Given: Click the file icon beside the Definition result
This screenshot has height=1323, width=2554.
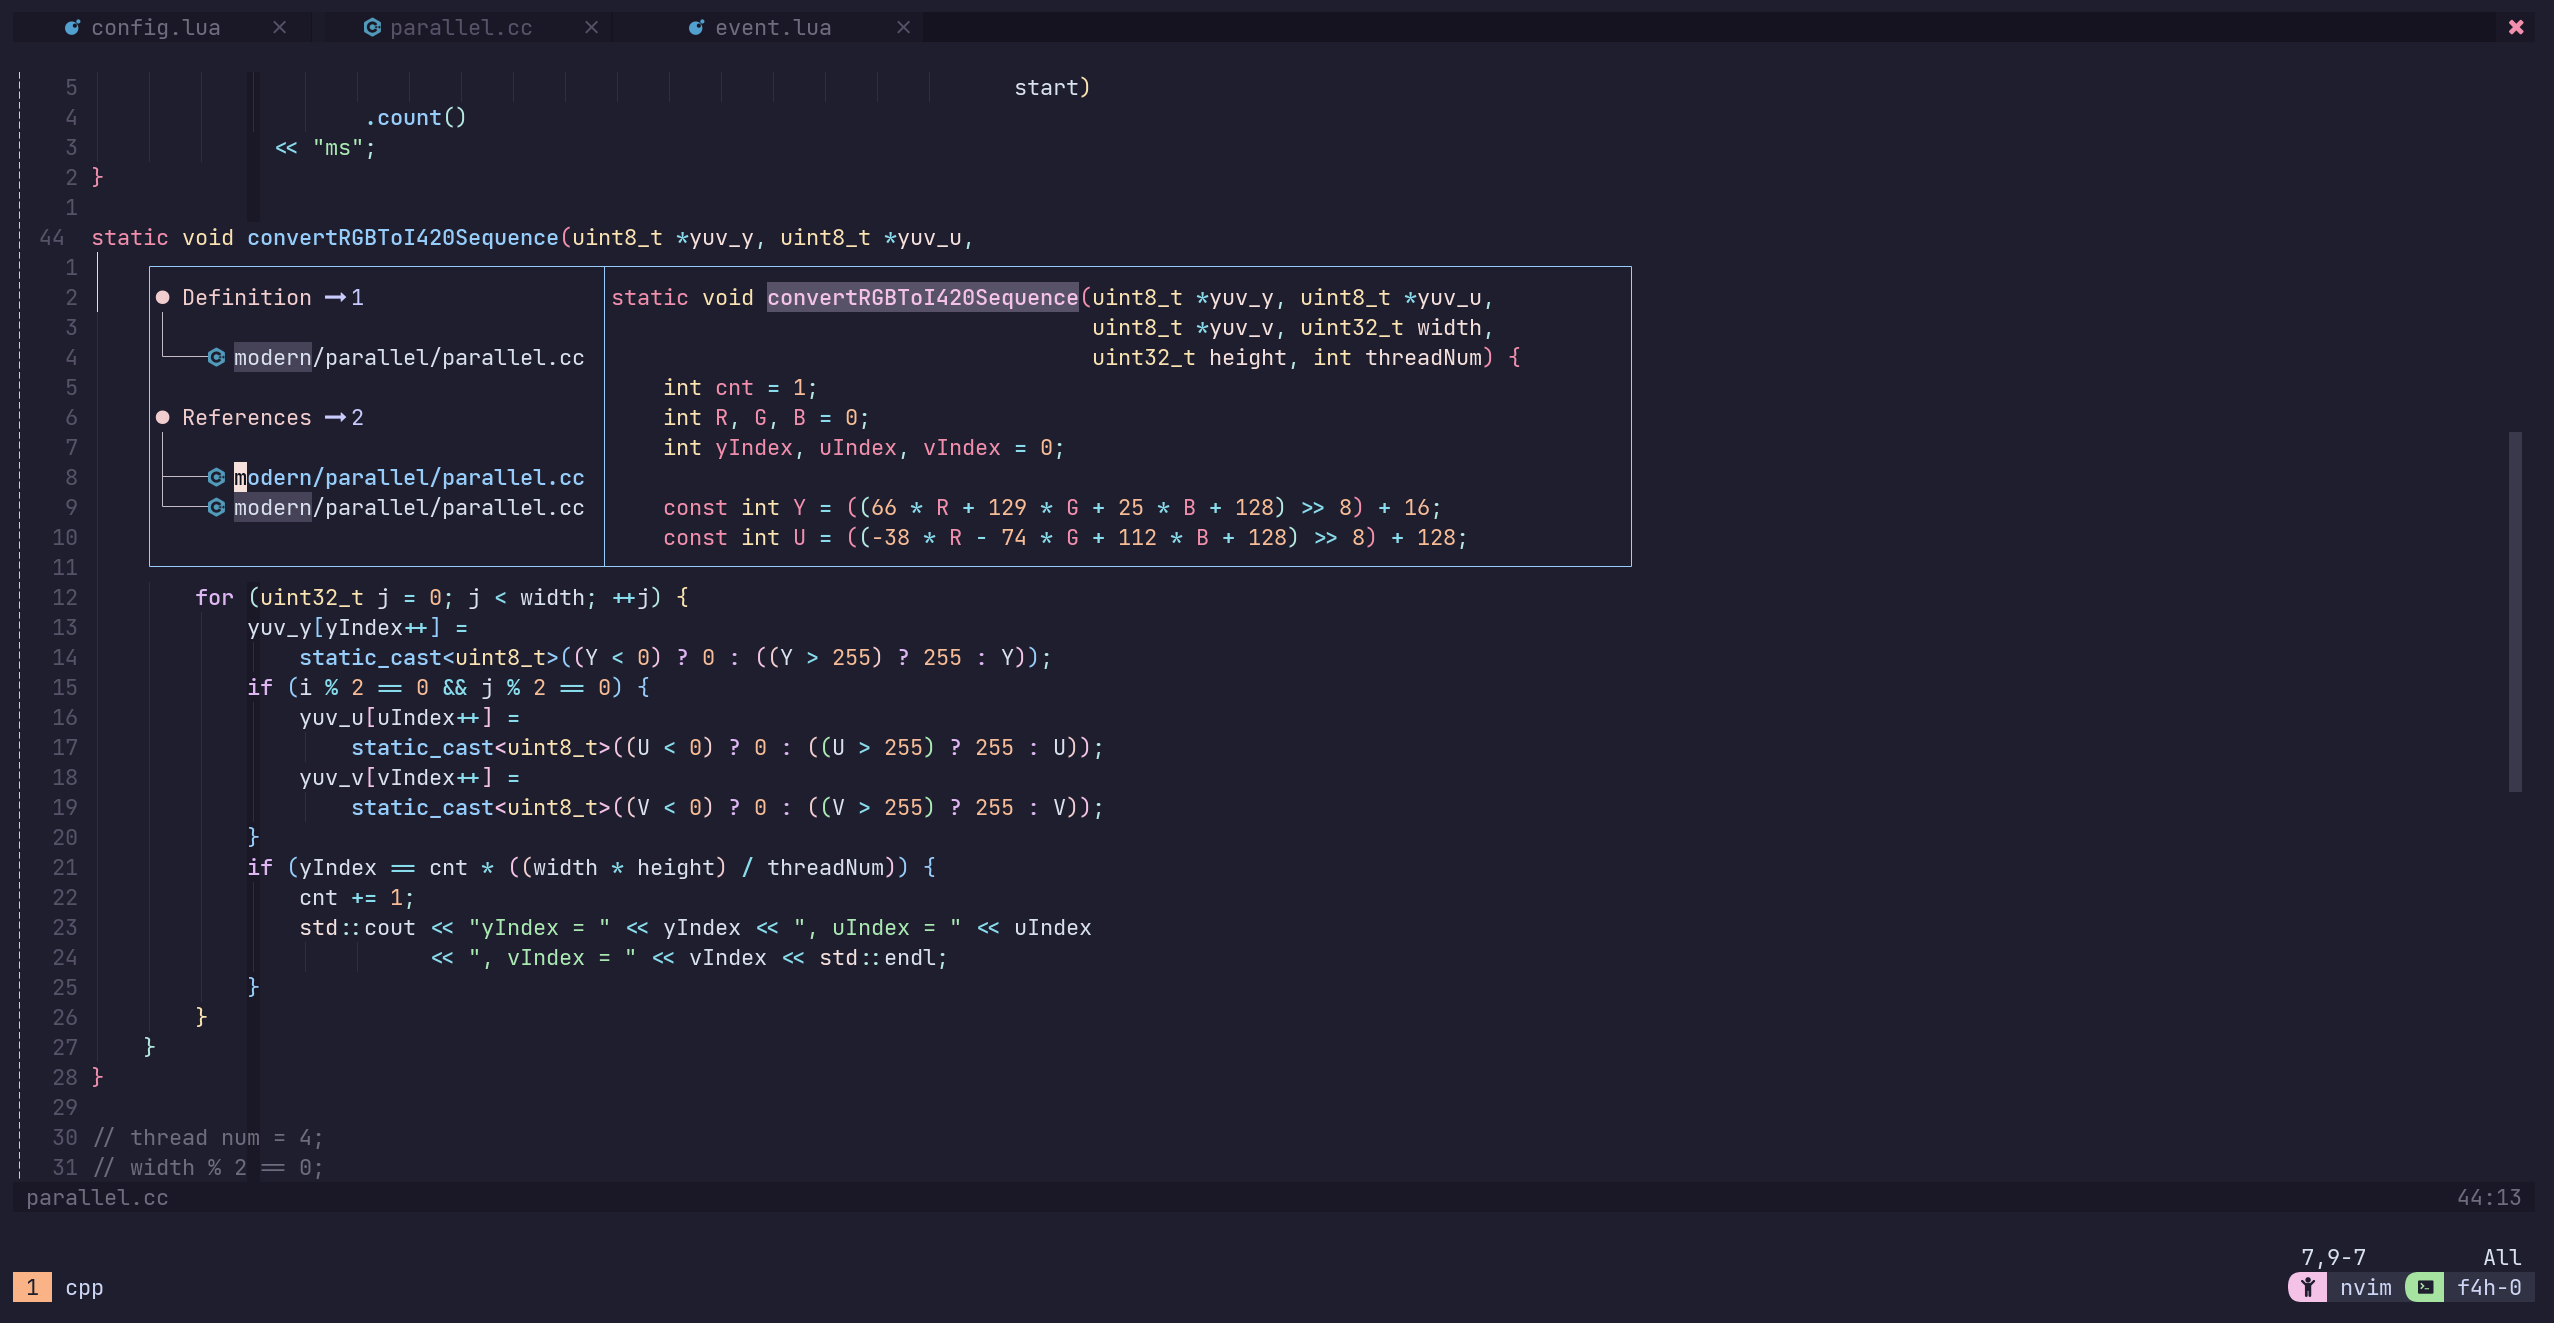Looking at the screenshot, I should (216, 358).
